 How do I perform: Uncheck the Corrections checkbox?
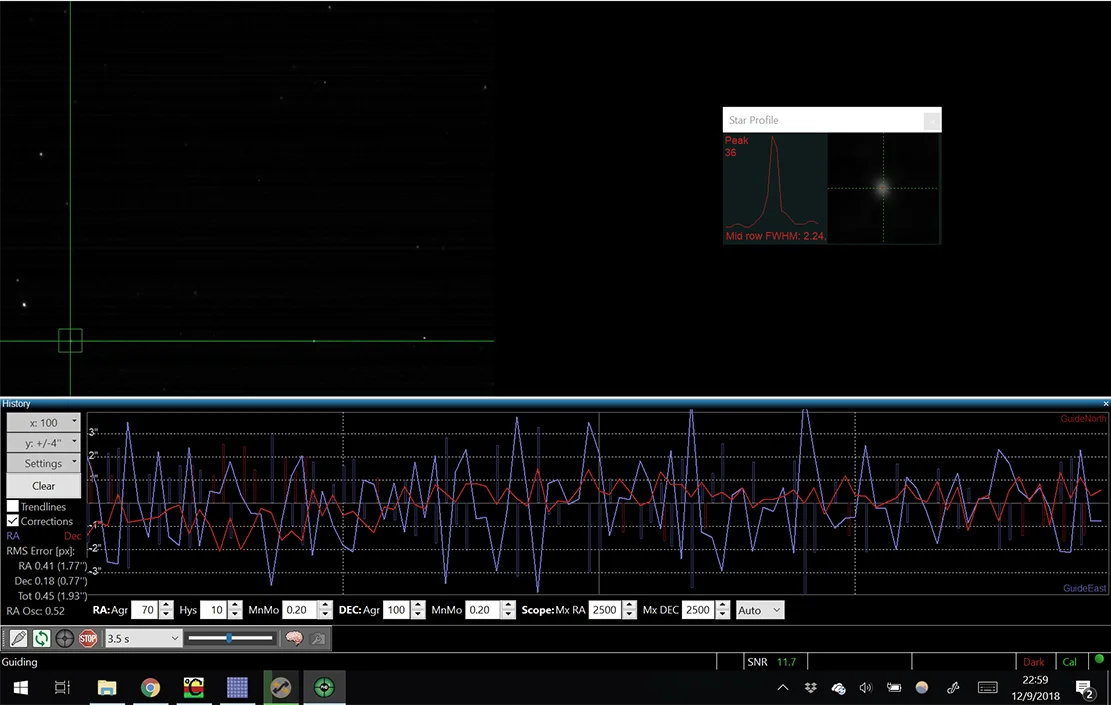click(x=13, y=521)
